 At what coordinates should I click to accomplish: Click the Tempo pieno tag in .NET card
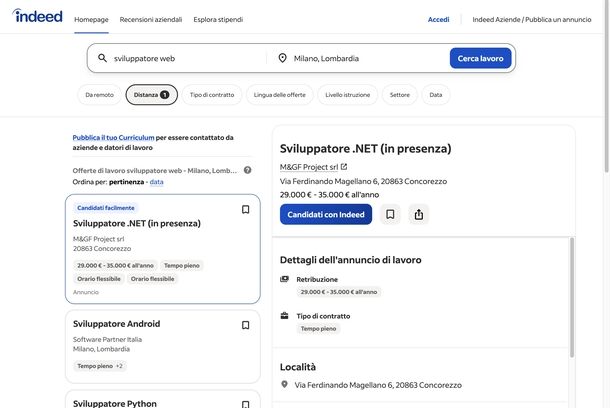(x=182, y=265)
